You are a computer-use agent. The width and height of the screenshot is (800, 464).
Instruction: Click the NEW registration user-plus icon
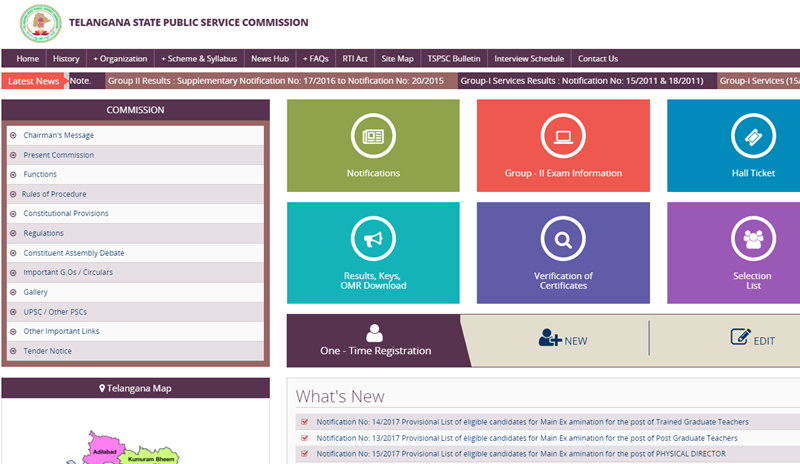click(x=550, y=338)
